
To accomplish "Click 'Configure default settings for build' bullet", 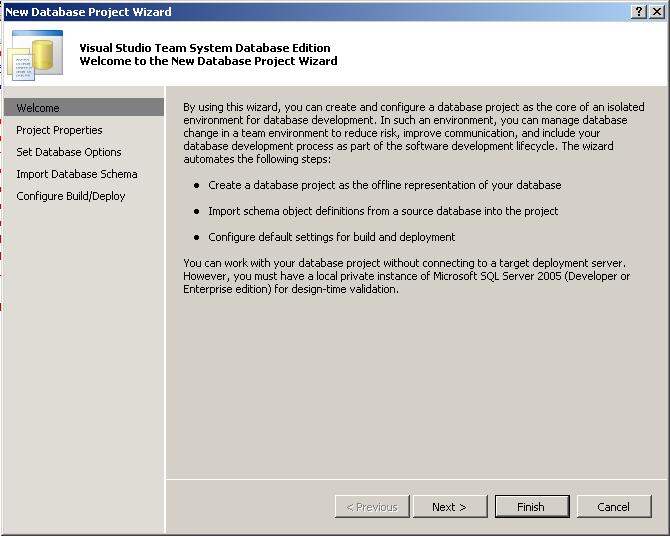I will click(x=332, y=237).
